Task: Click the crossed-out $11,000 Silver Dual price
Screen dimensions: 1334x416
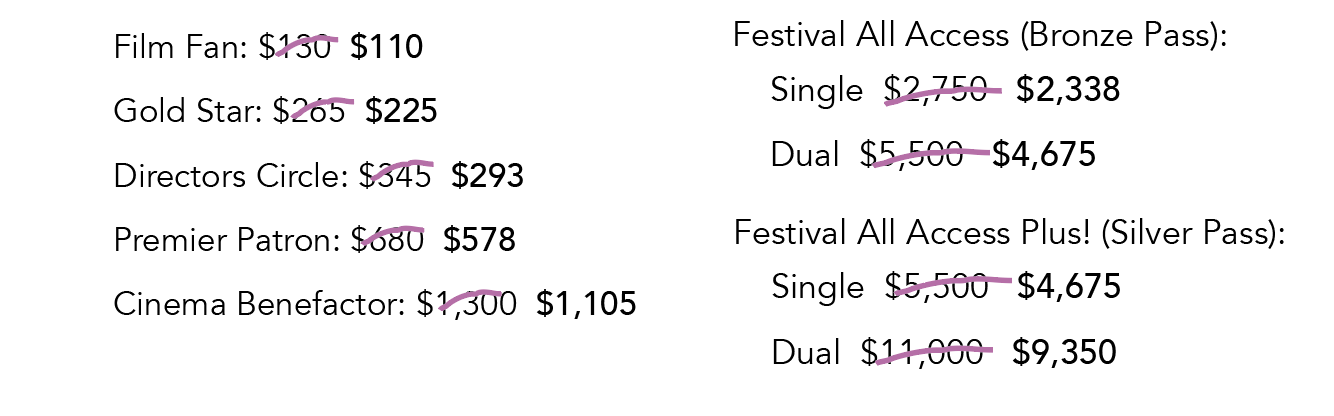Action: tap(923, 353)
